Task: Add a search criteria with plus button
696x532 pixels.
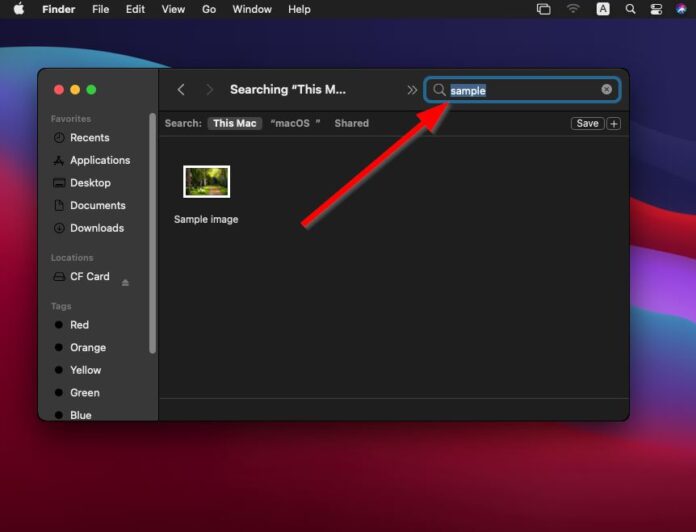Action: [x=614, y=124]
